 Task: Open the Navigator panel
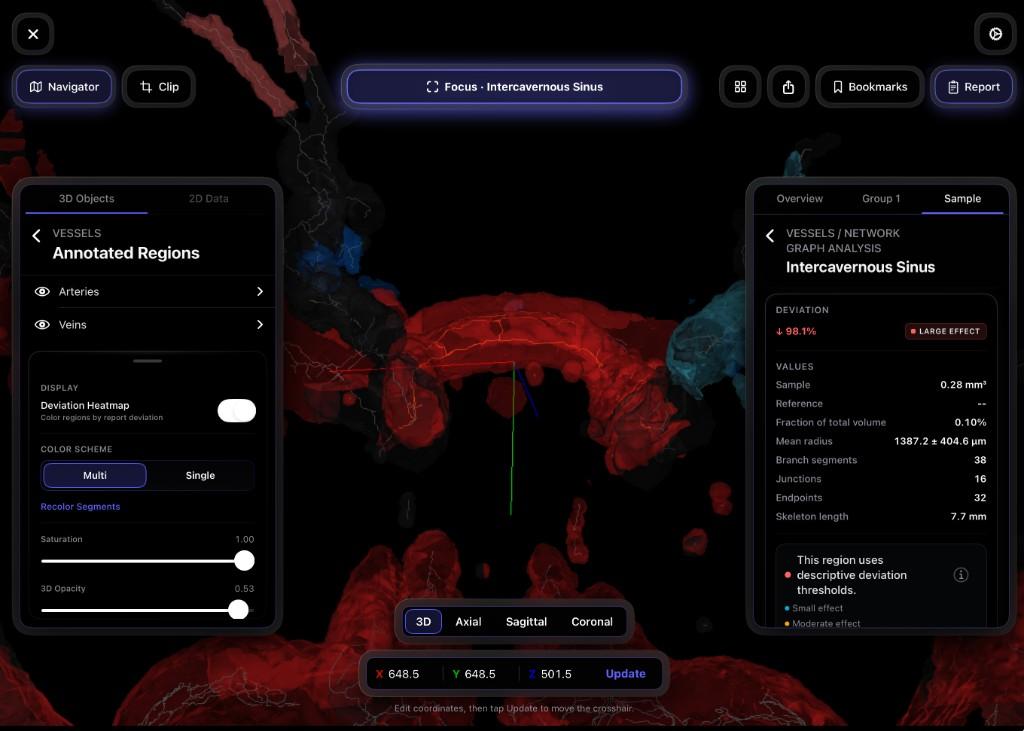(x=64, y=87)
